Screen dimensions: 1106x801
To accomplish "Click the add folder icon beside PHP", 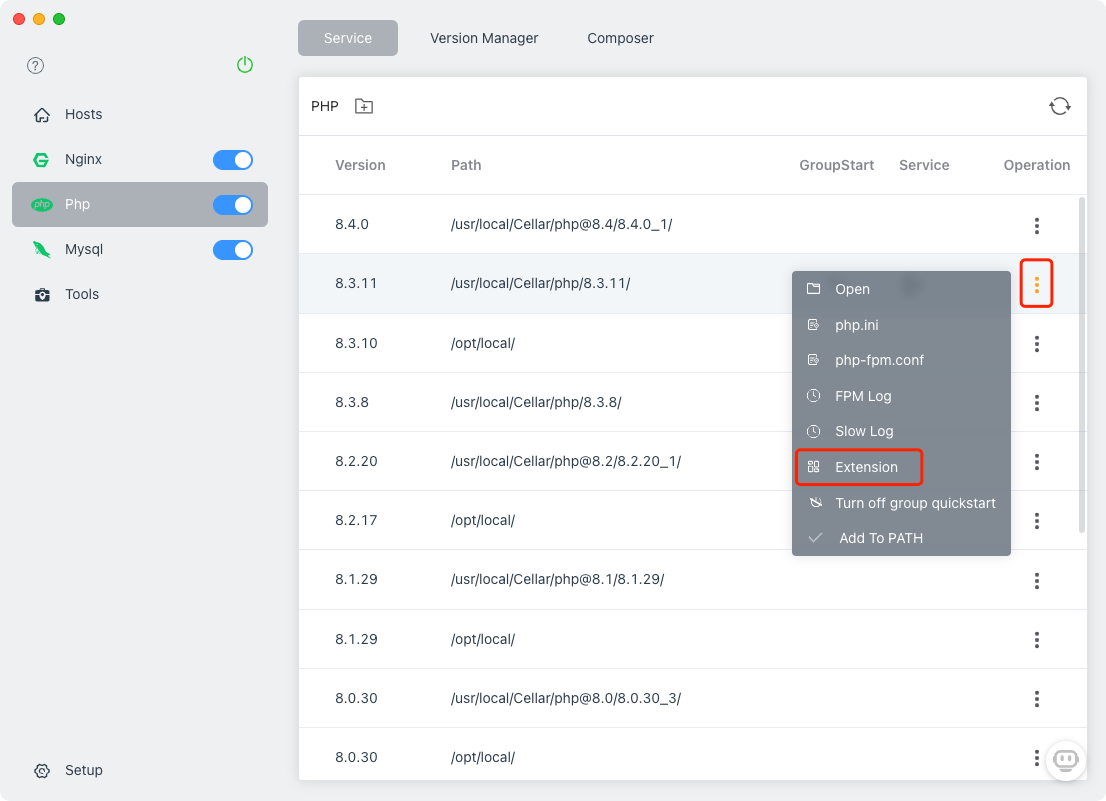I will 364,106.
